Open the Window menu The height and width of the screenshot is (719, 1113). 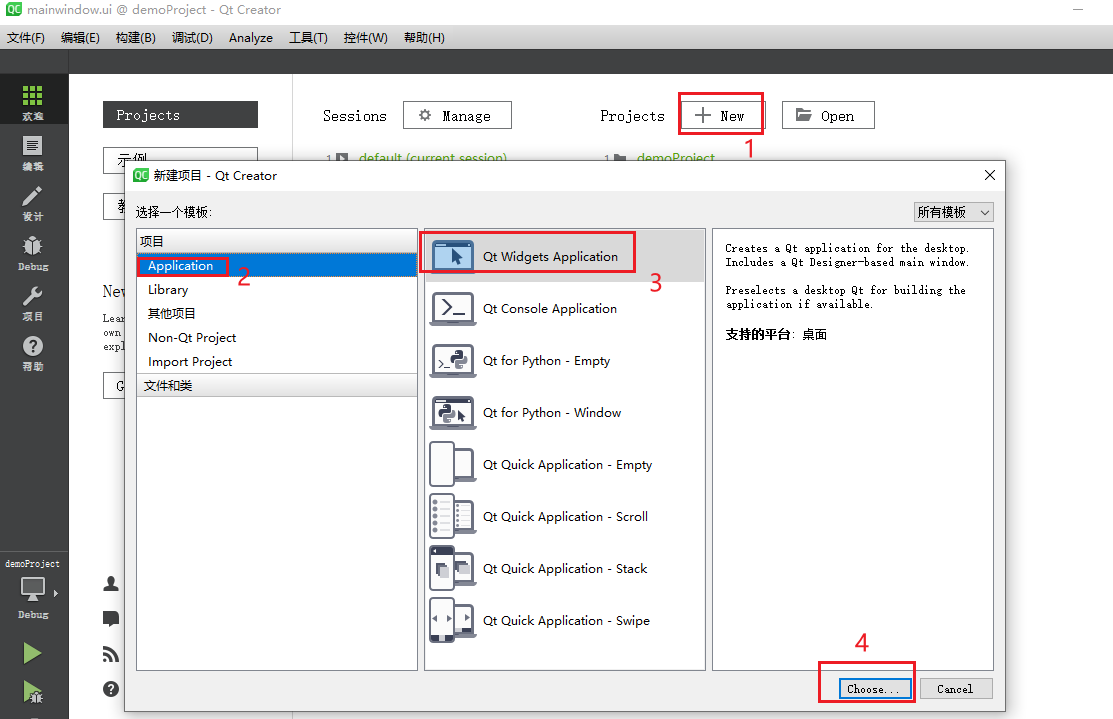[366, 38]
